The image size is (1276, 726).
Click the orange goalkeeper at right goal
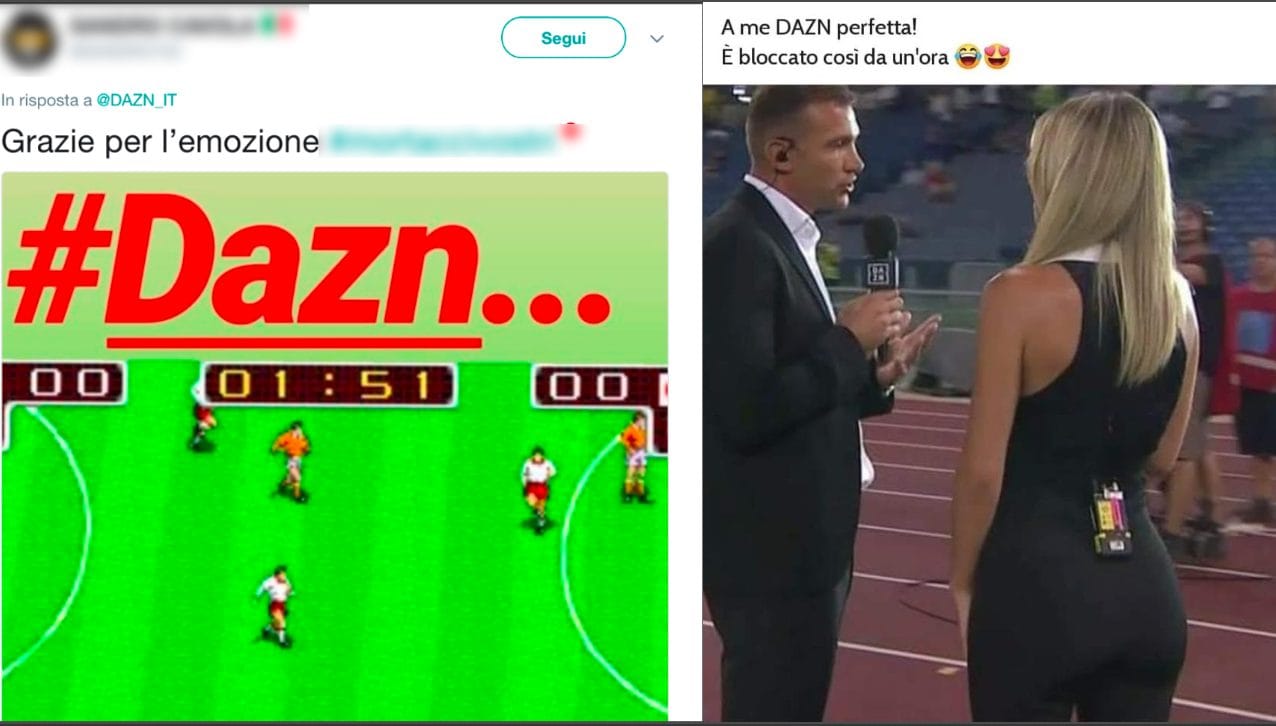(635, 456)
